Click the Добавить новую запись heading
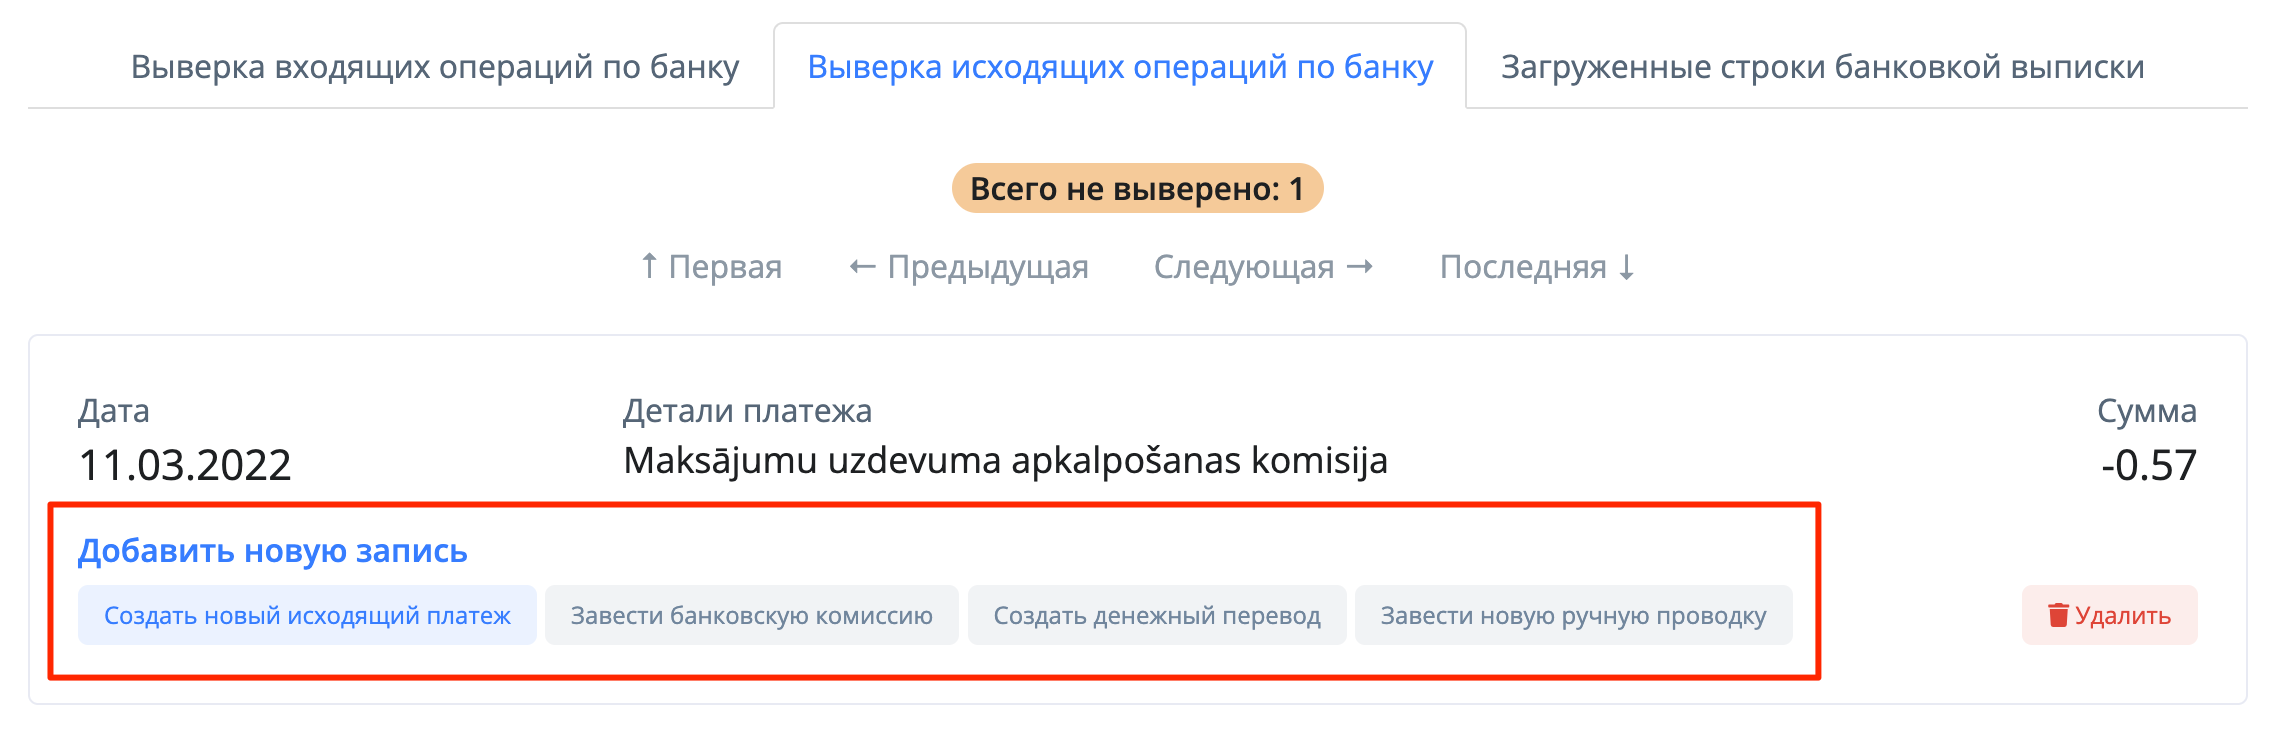 (273, 551)
